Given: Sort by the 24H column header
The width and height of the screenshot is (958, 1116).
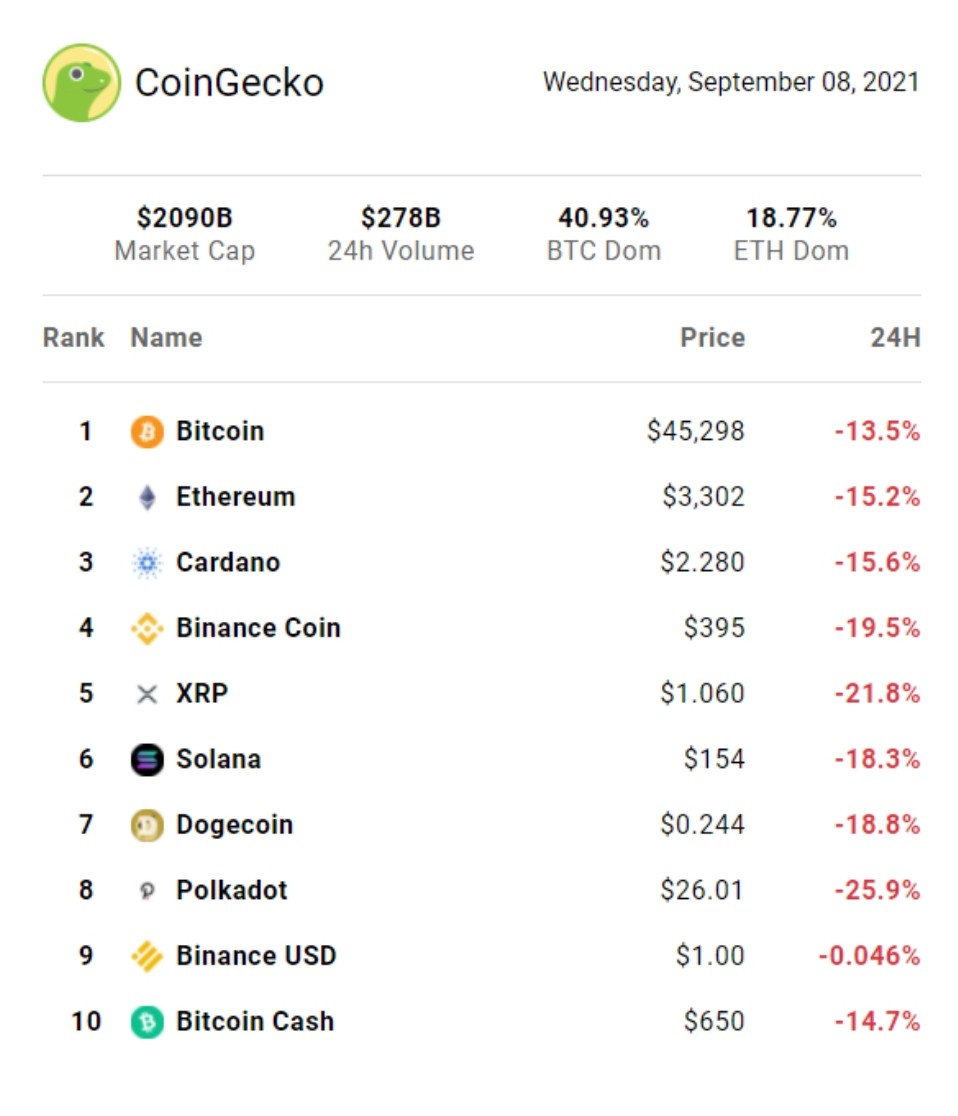Looking at the screenshot, I should [895, 337].
